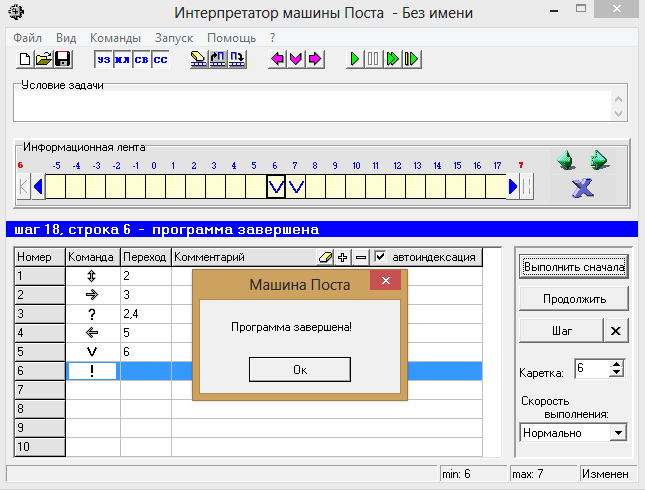Click the tape restore toolbar icon
The height and width of the screenshot is (490, 645).
[218, 59]
